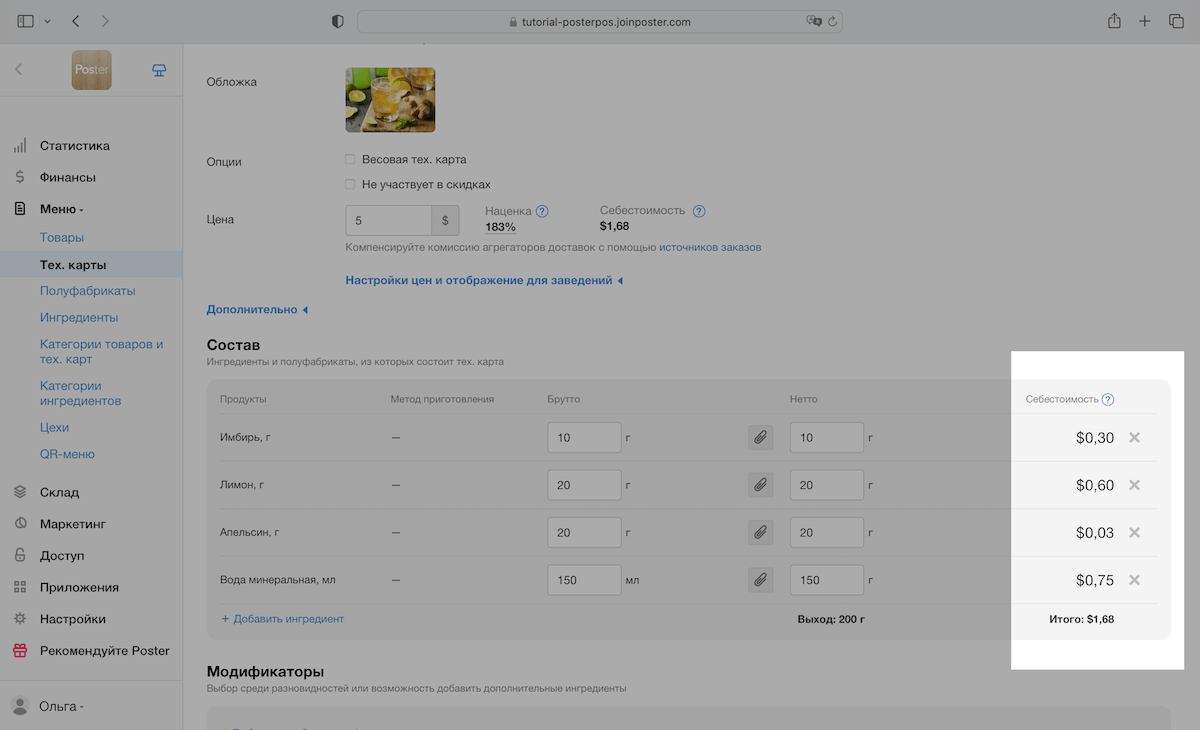Click the Safari share icon

click(1113, 21)
